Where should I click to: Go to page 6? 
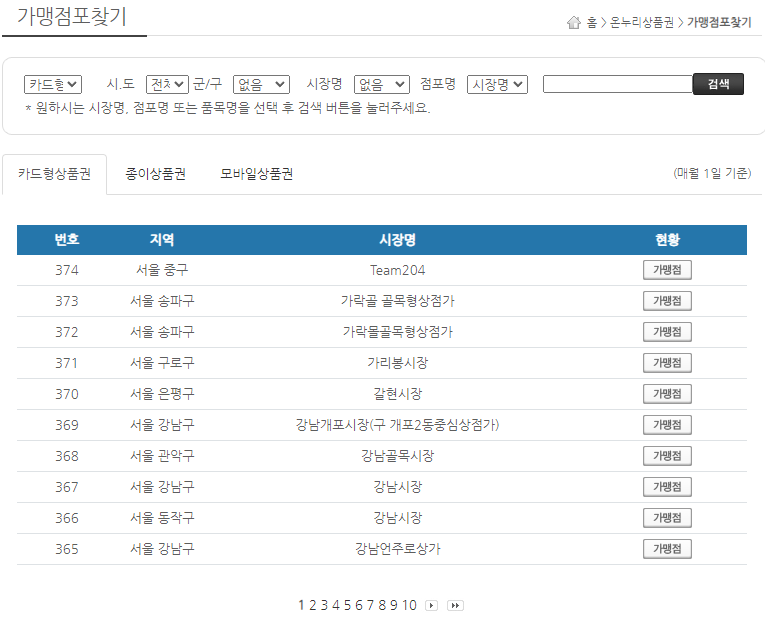pyautogui.click(x=359, y=606)
